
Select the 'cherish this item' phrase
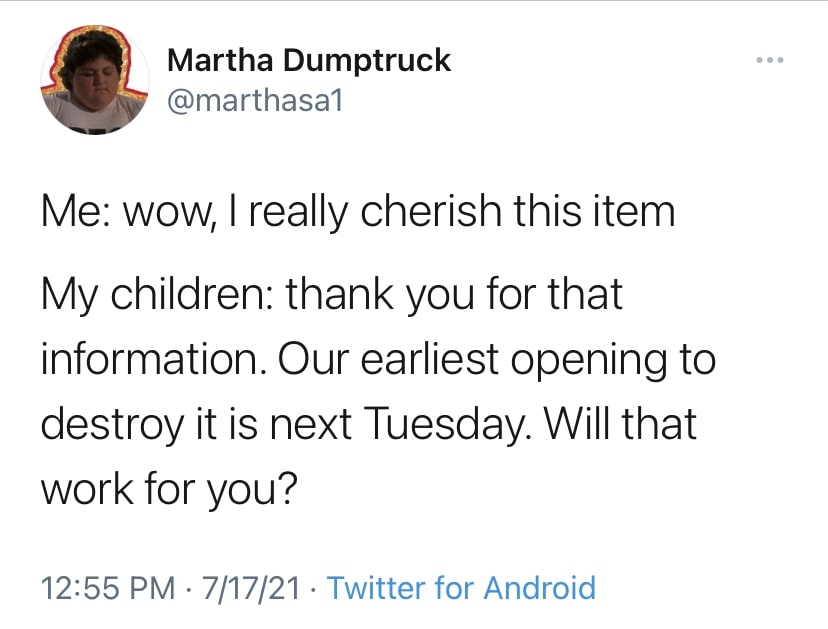pyautogui.click(x=518, y=210)
